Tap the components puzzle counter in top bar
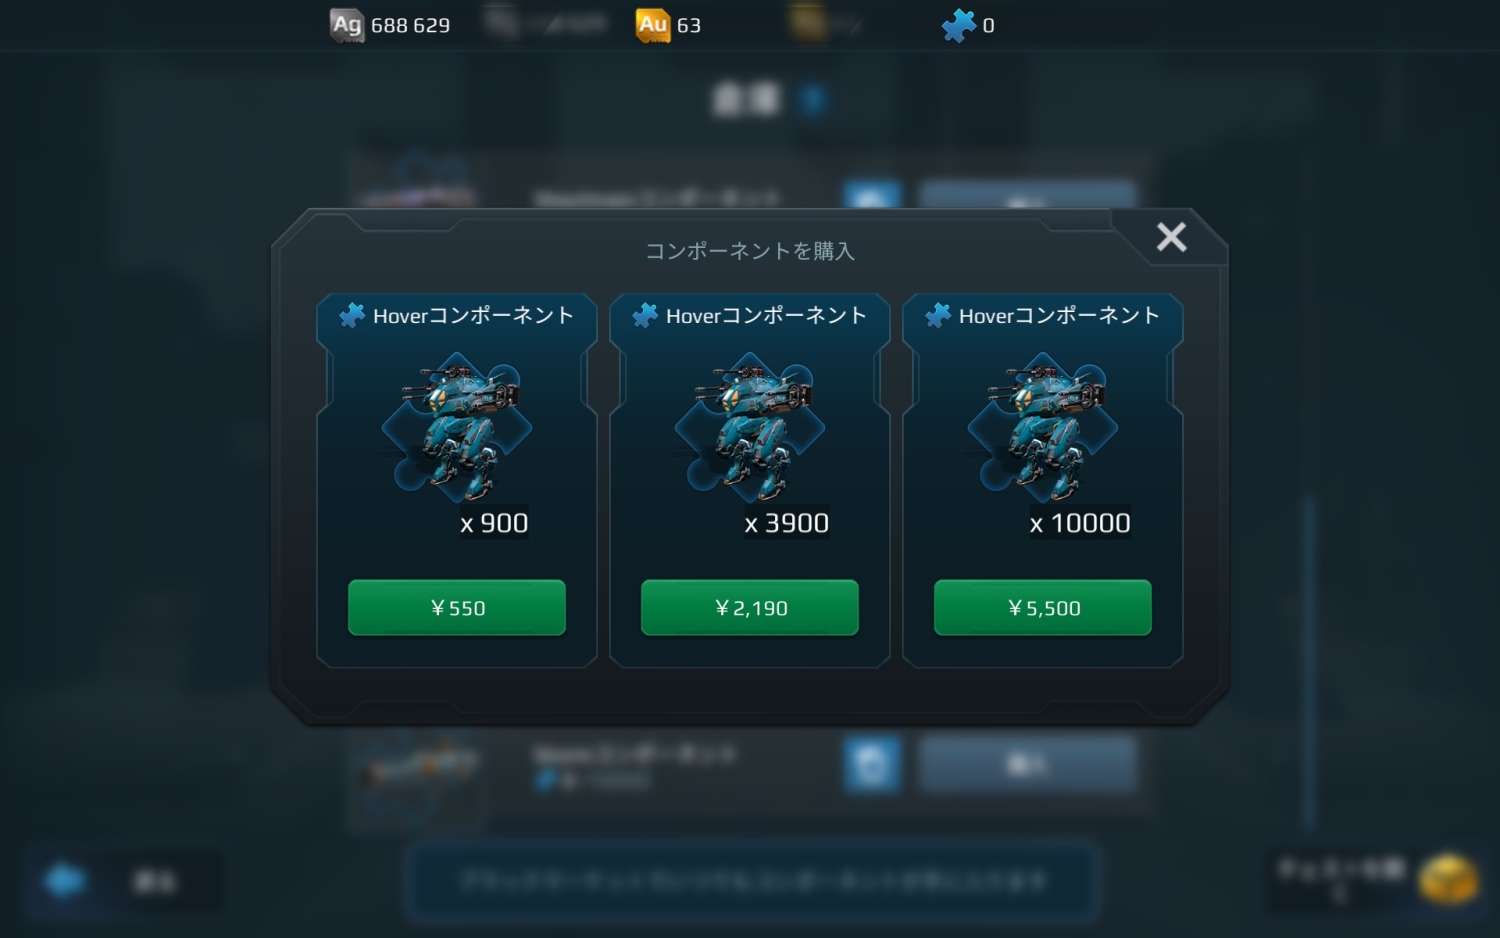The height and width of the screenshot is (938, 1500). tap(968, 25)
